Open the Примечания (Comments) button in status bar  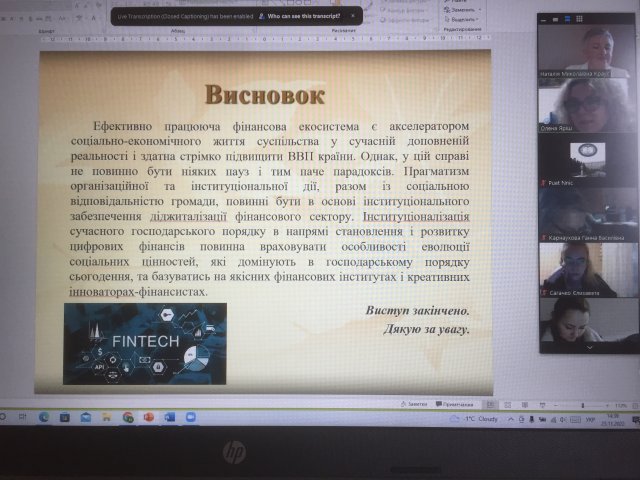[x=456, y=403]
